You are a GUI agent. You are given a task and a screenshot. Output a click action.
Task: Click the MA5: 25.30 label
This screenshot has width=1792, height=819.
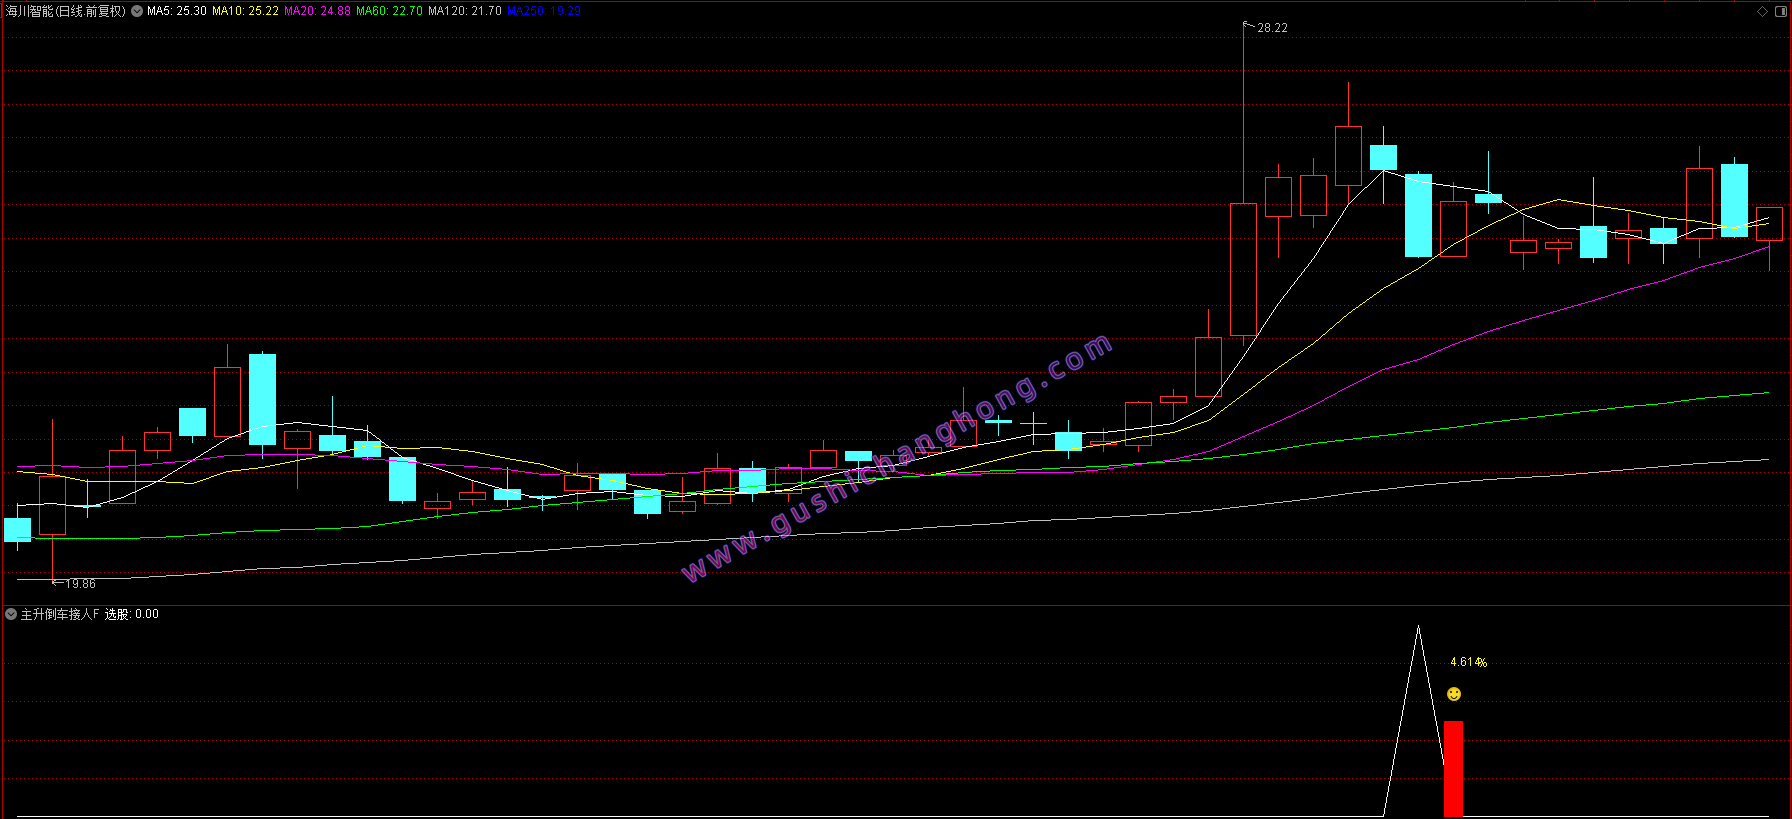coord(177,11)
